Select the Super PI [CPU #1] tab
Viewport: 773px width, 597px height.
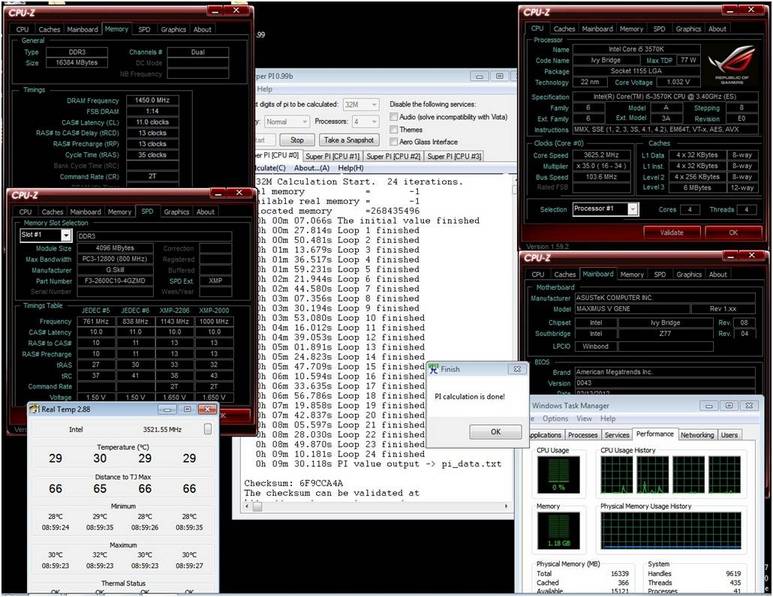tap(333, 156)
